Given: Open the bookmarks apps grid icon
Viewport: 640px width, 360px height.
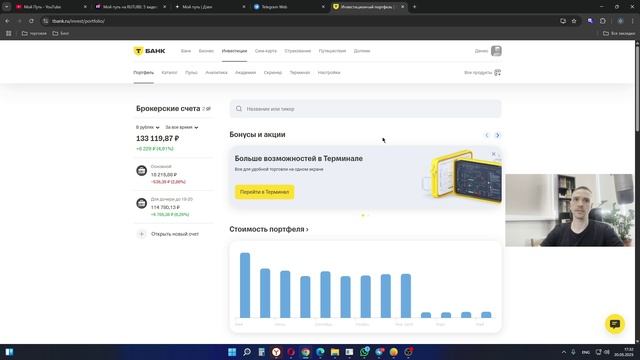Looking at the screenshot, I should pos(9,33).
